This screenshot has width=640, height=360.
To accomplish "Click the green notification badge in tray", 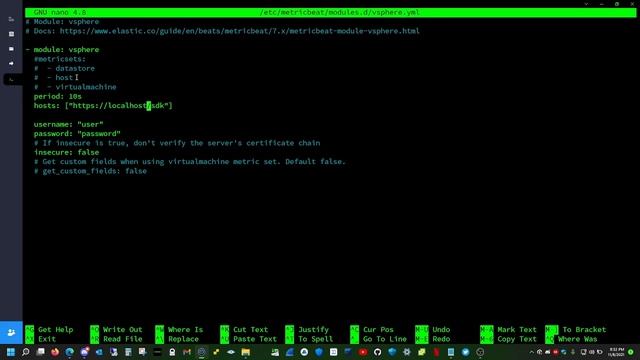I will tap(631, 352).
